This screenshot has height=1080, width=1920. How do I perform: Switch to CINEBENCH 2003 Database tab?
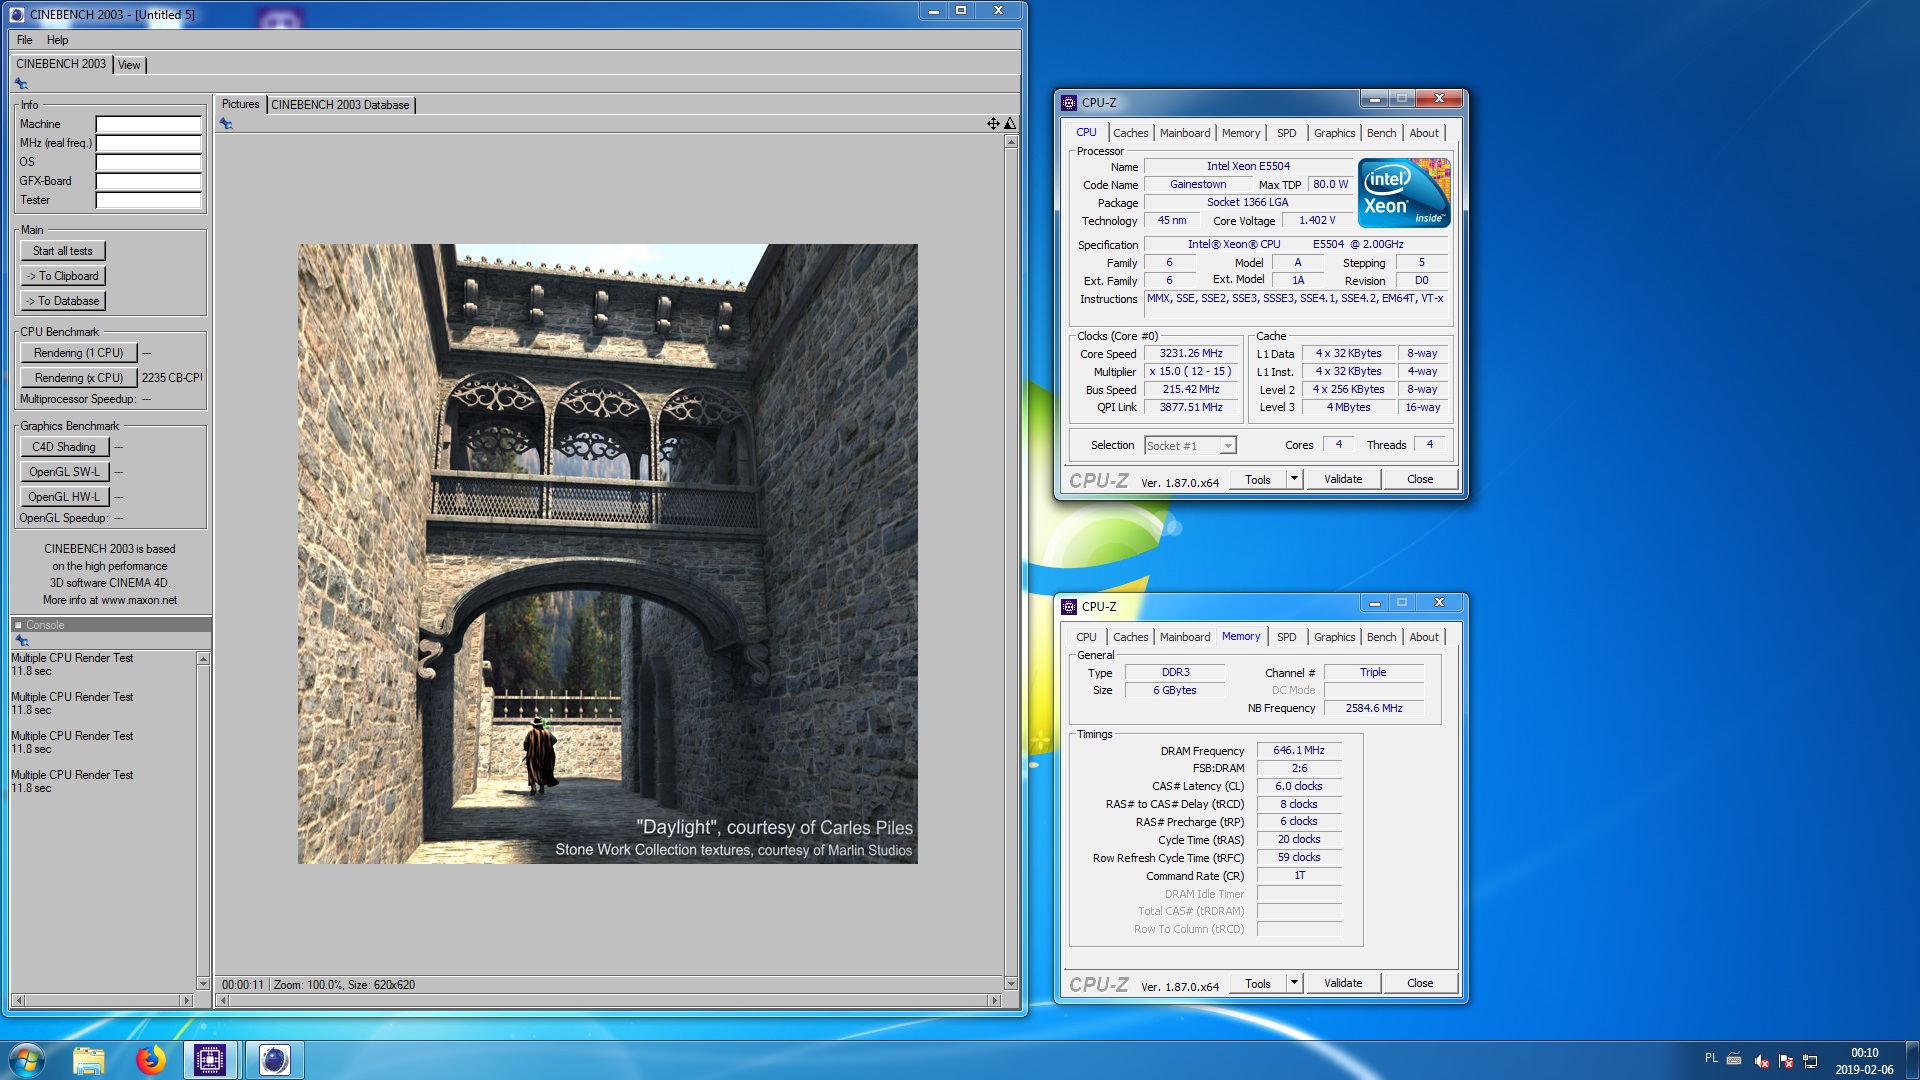point(340,105)
